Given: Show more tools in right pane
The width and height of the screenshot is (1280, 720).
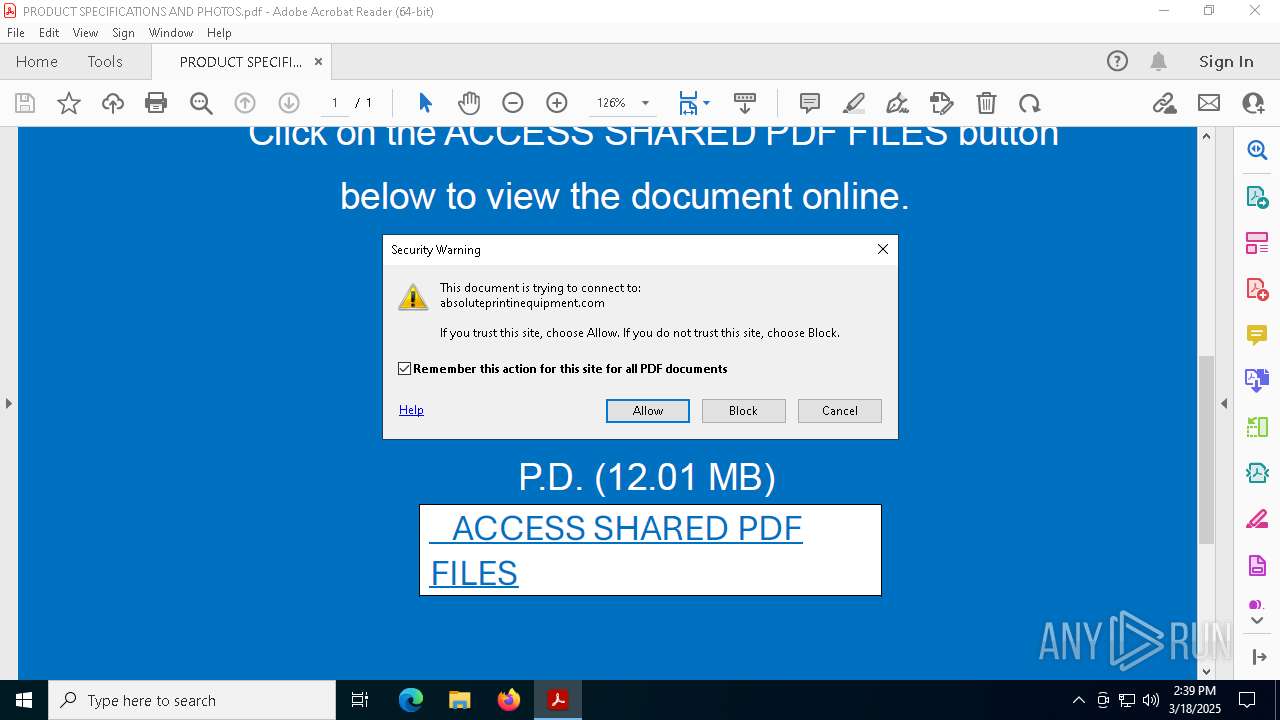Looking at the screenshot, I should 1257,620.
